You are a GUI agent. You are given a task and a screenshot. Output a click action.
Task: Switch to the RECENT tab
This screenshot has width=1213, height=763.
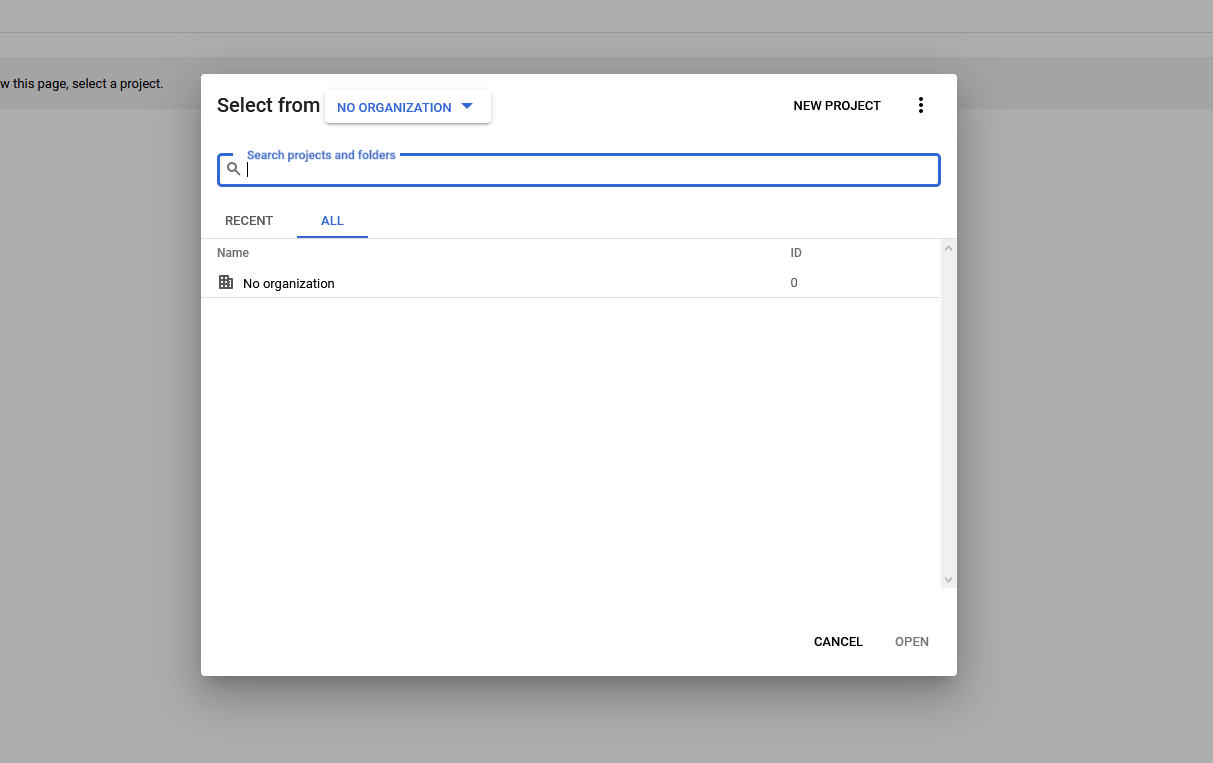(249, 221)
